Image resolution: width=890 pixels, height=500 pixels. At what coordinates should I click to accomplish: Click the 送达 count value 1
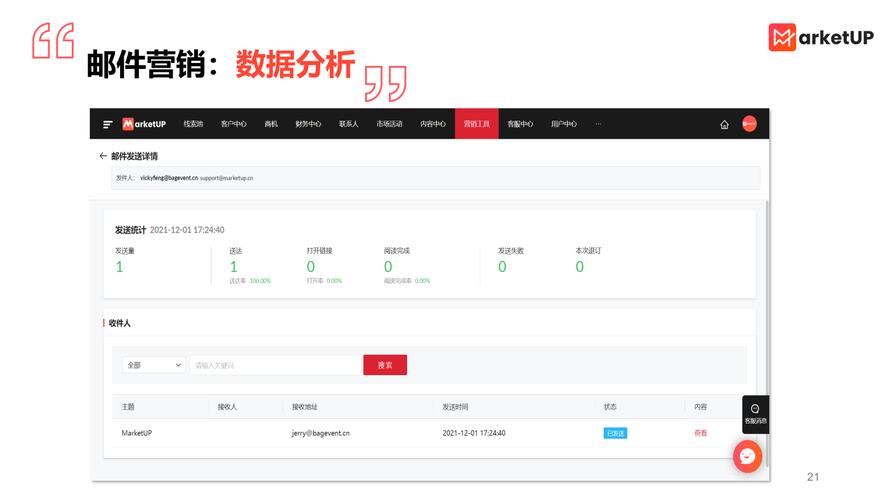[233, 267]
